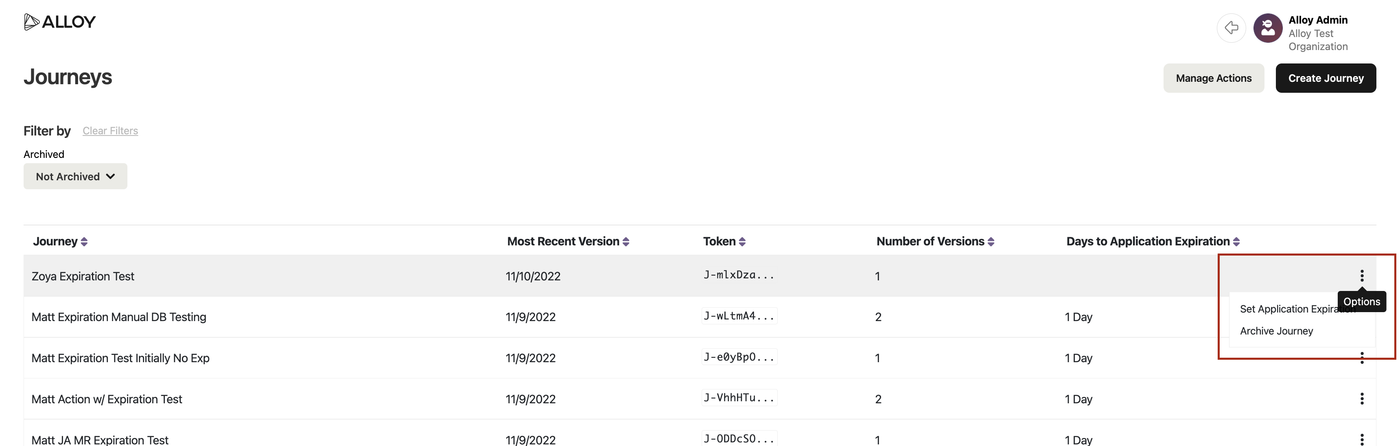Image resolution: width=1400 pixels, height=446 pixels.
Task: Sort by Most Recent Version
Action: 626,242
